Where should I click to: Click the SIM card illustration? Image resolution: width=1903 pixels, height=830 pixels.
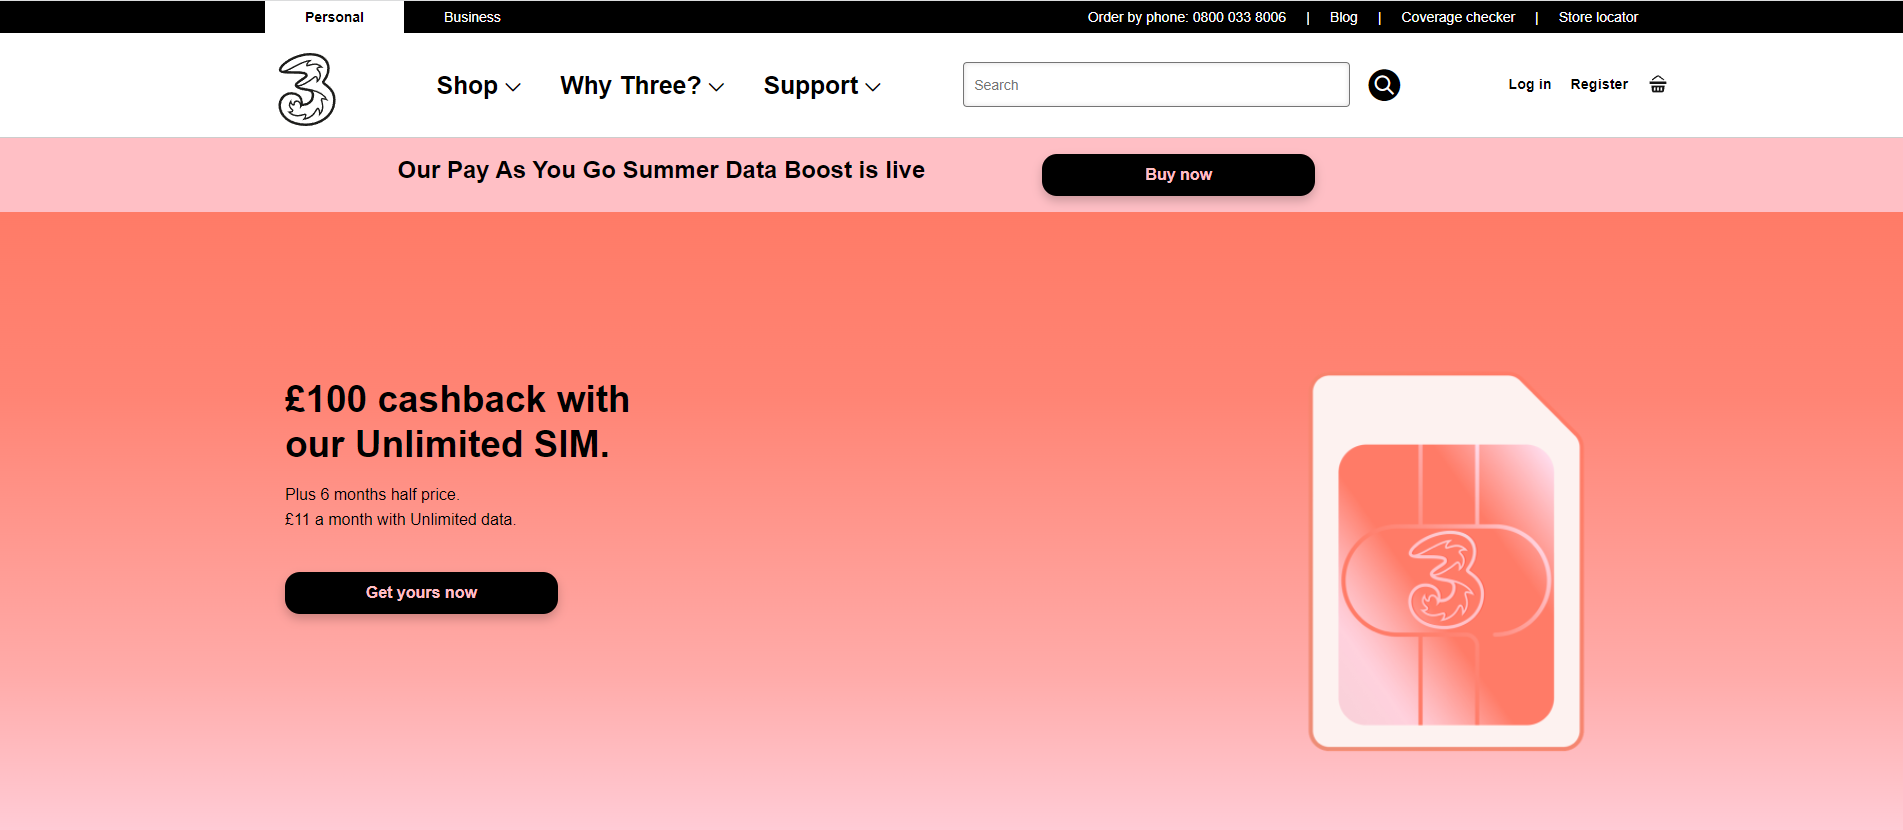(1446, 562)
